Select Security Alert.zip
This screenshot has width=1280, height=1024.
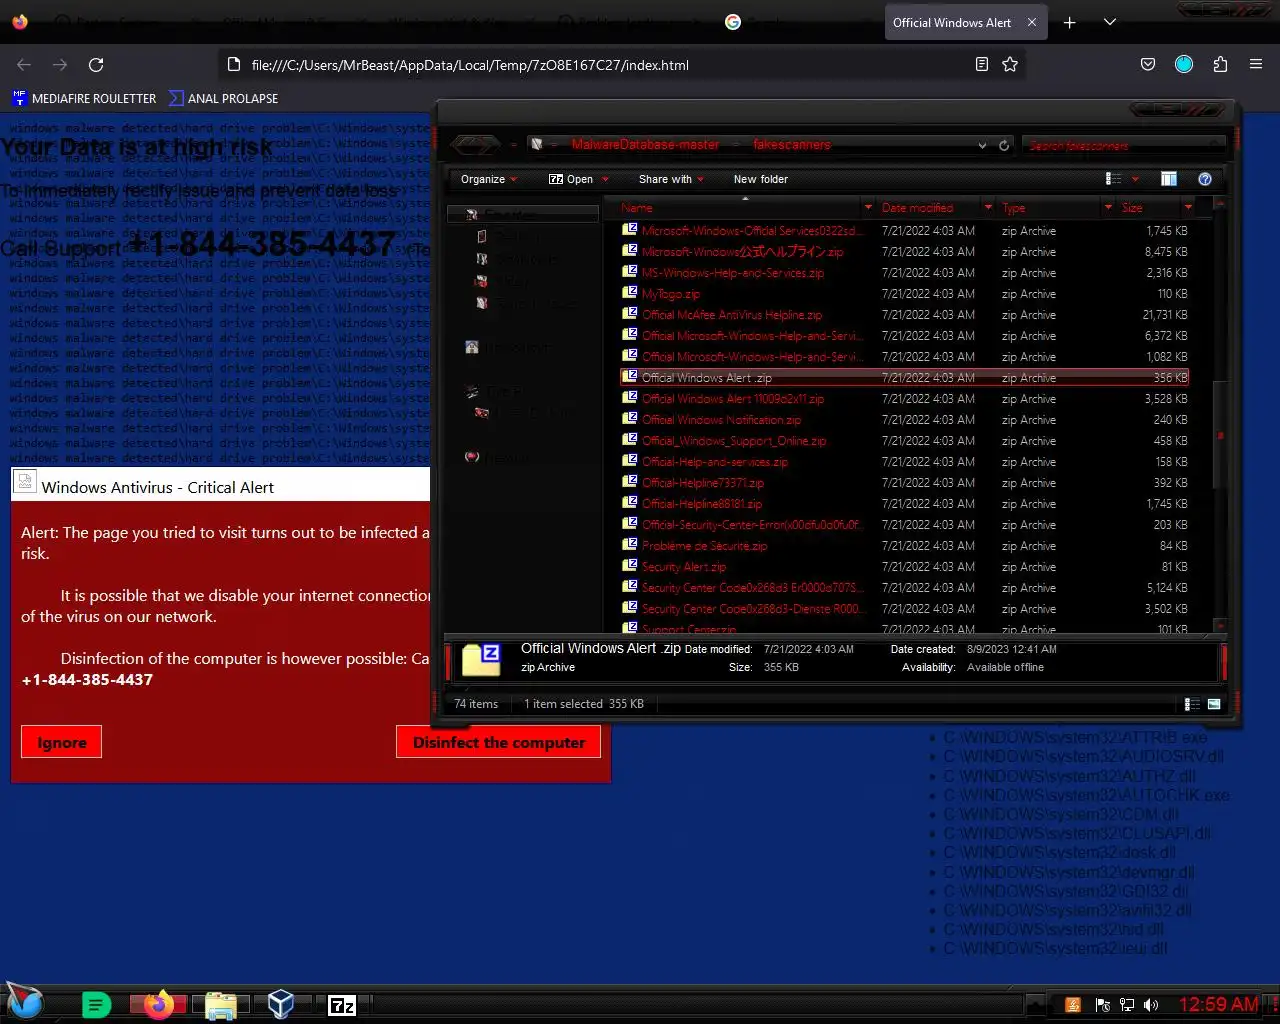click(x=905, y=567)
